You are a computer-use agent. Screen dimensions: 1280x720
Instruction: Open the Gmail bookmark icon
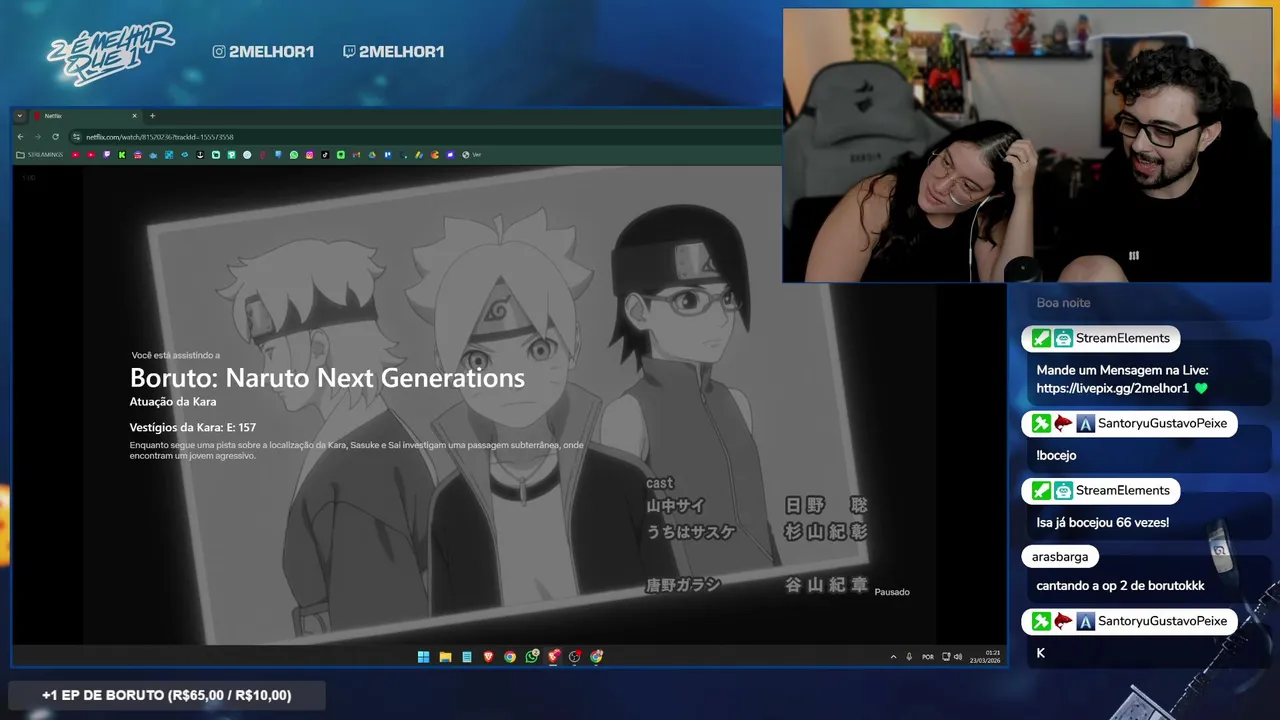[x=356, y=155]
